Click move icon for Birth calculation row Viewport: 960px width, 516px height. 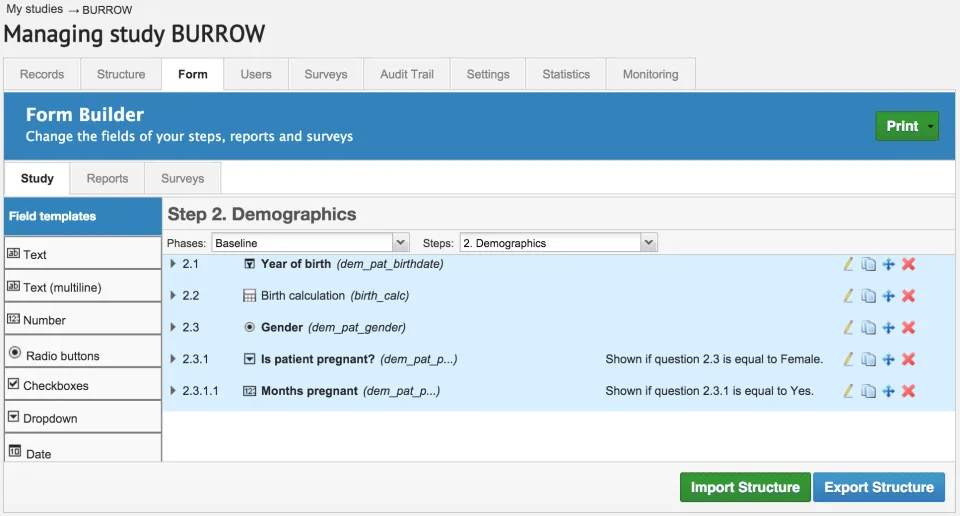tap(888, 296)
